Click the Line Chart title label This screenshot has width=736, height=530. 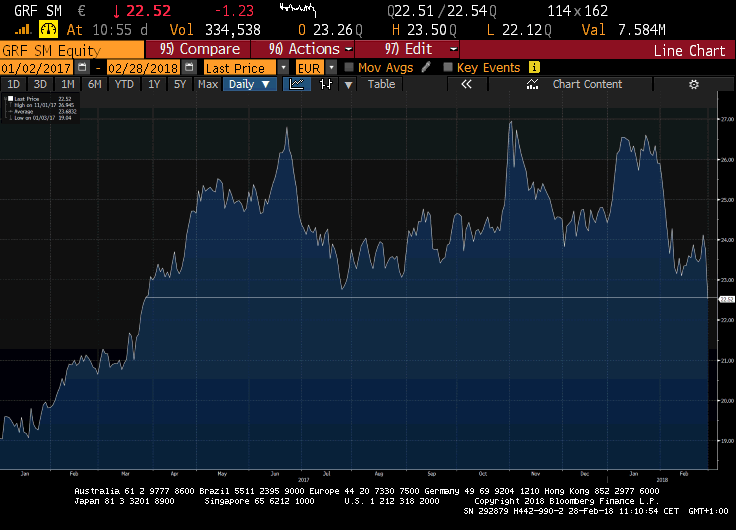(689, 50)
